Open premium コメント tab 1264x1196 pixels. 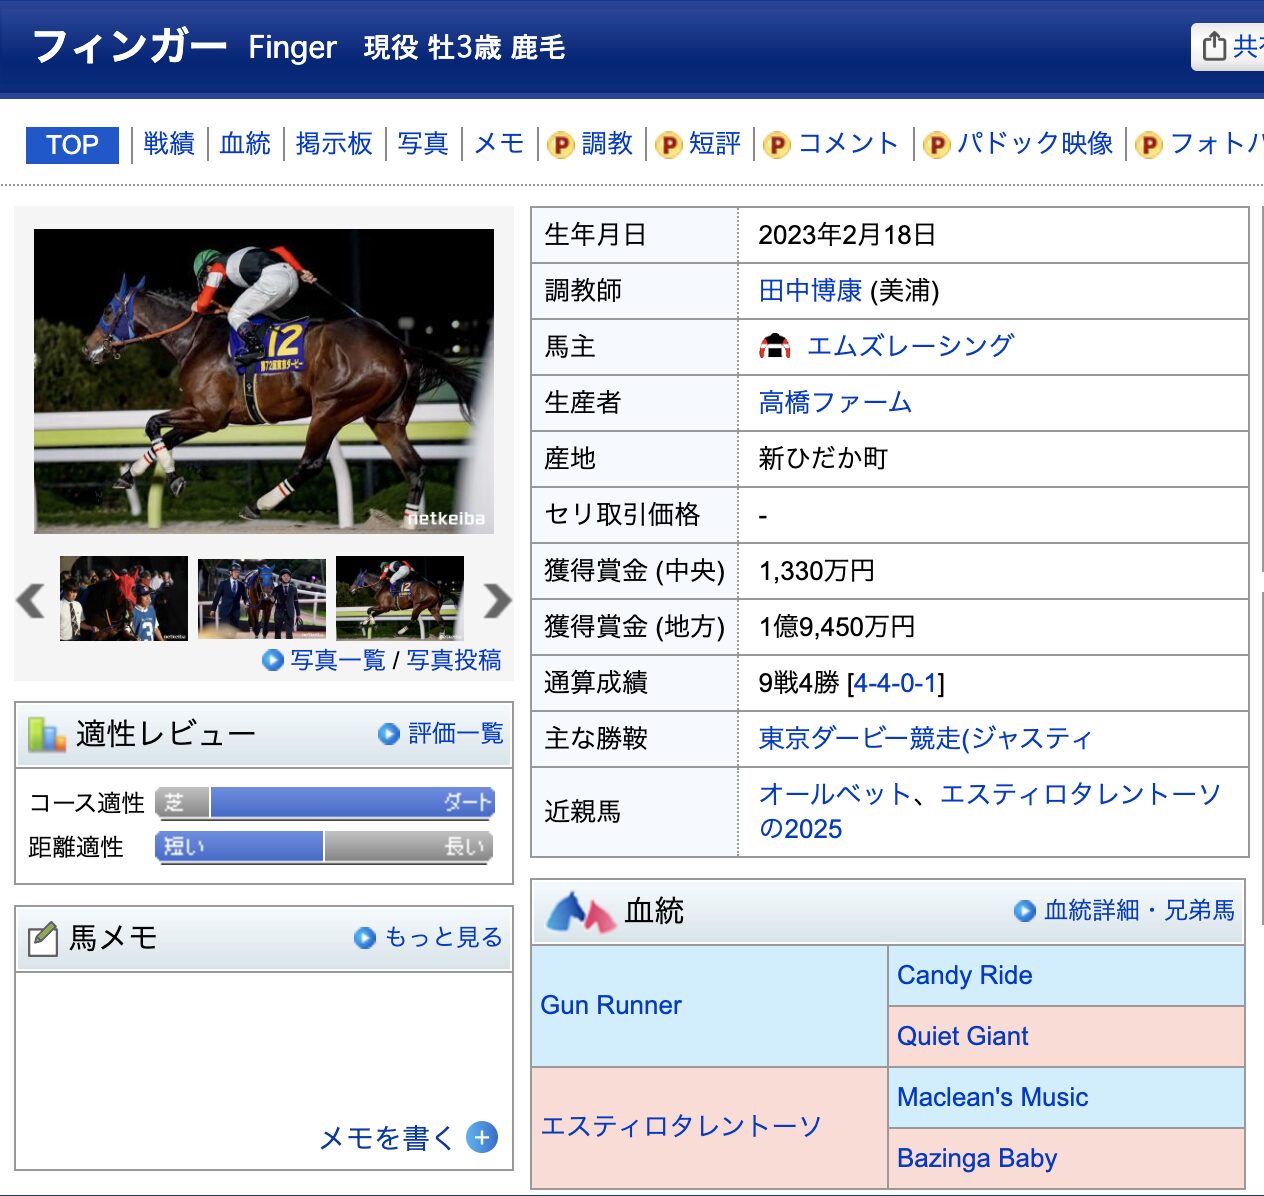(849, 144)
